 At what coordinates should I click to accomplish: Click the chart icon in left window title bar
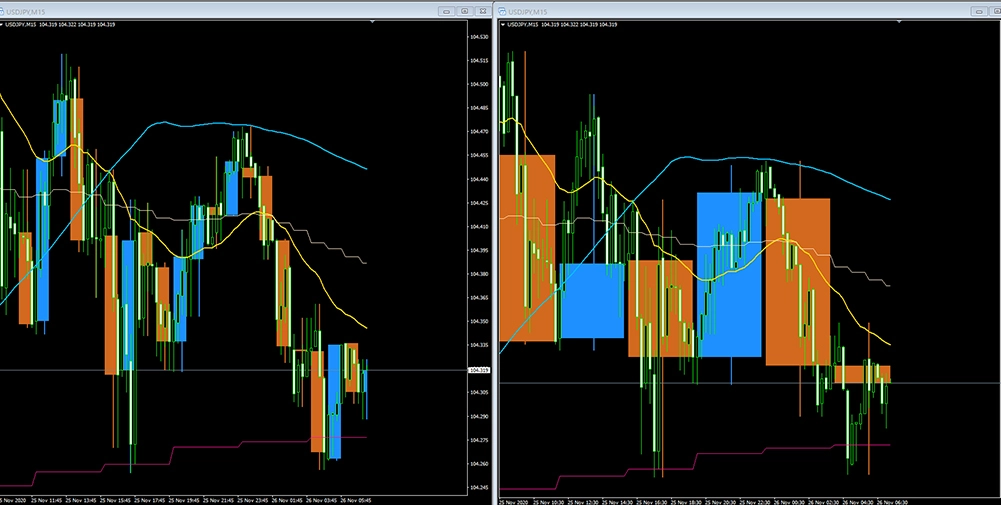[x=4, y=11]
